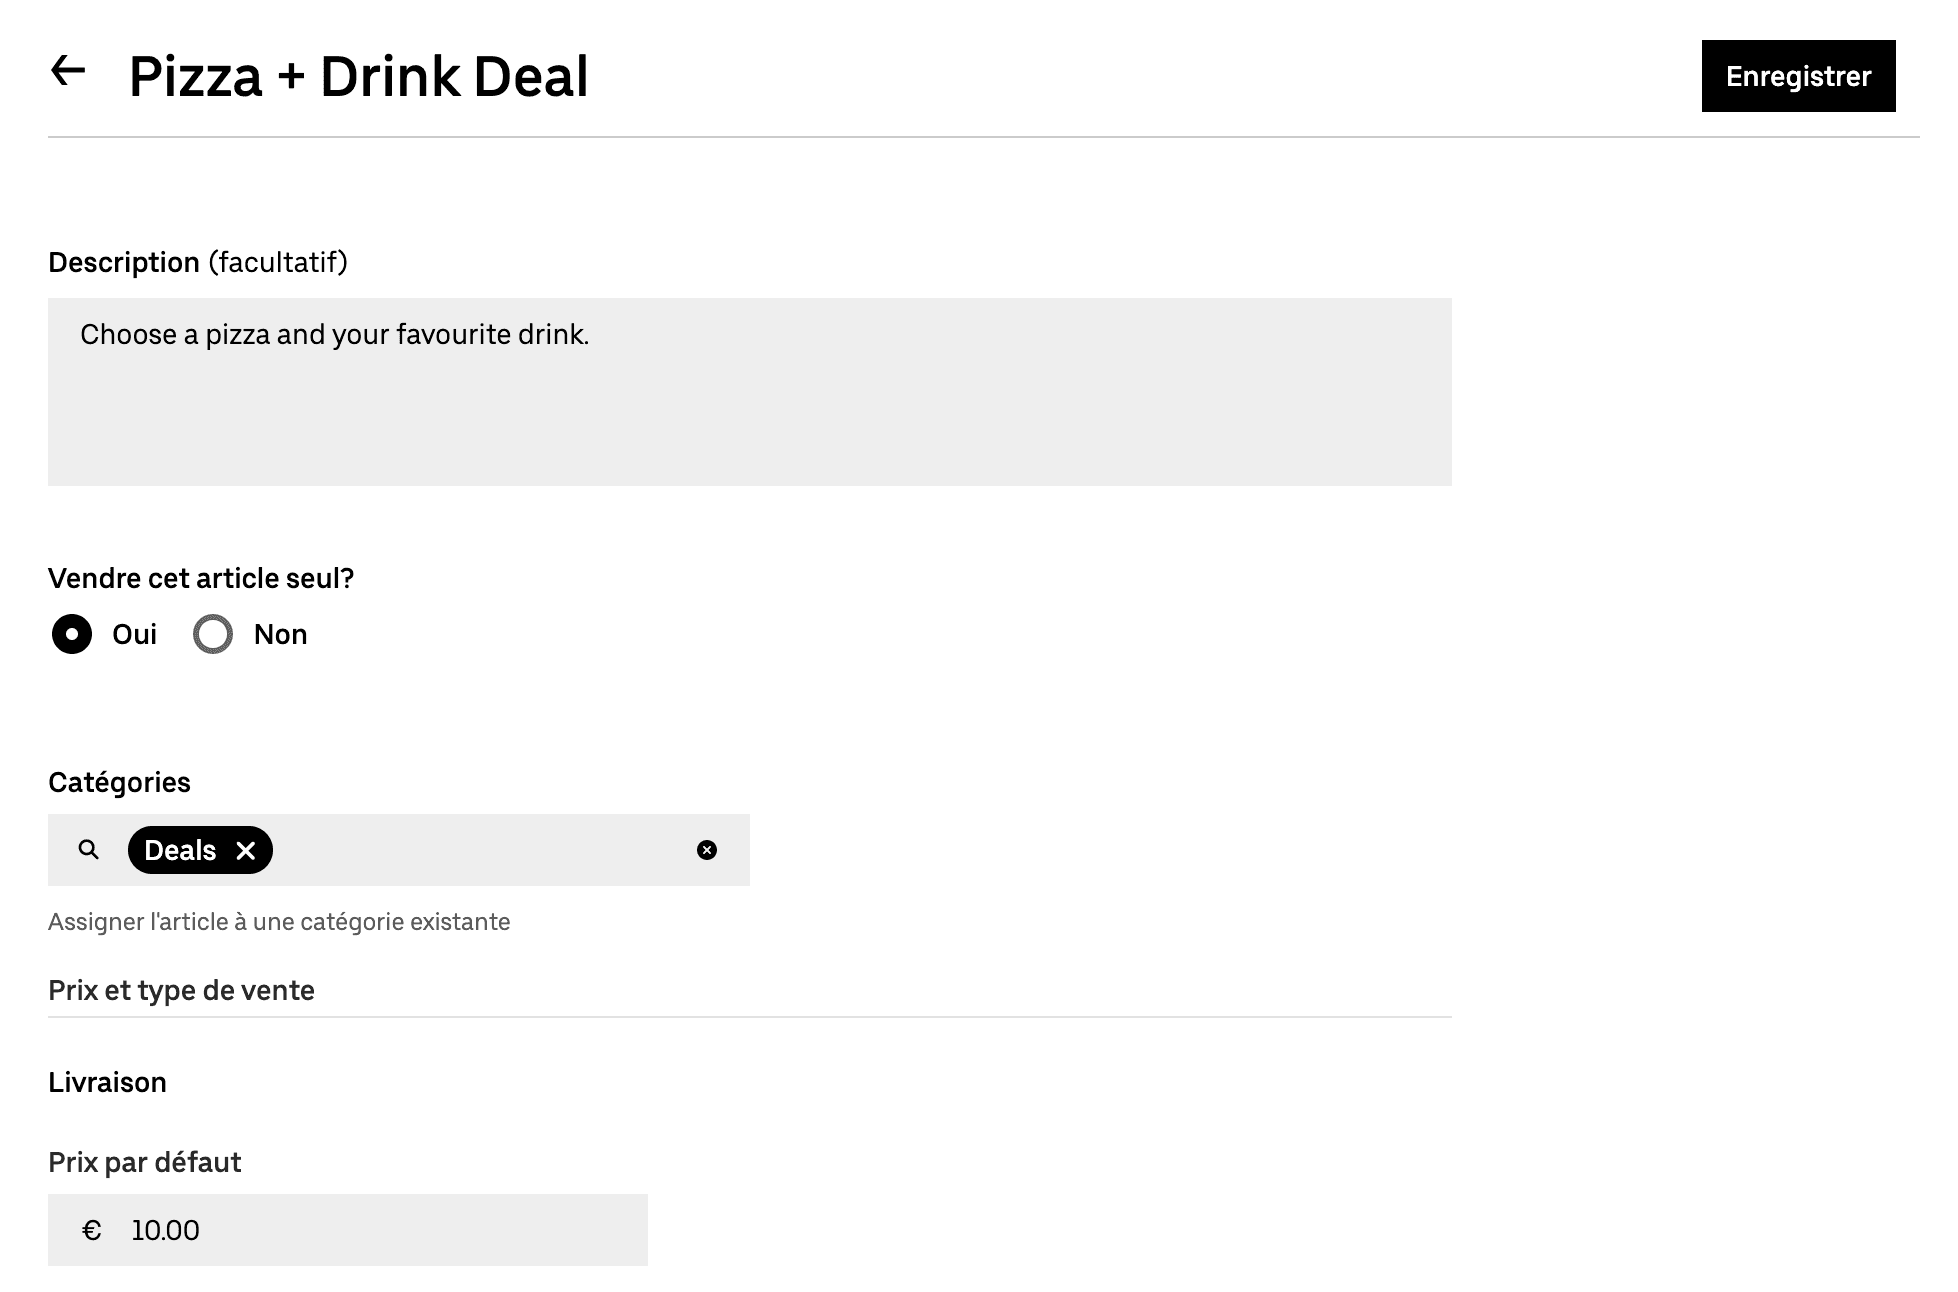Screen dimensions: 1958x1292
Task: Click the empty area of the Catégories field
Action: (x=480, y=850)
